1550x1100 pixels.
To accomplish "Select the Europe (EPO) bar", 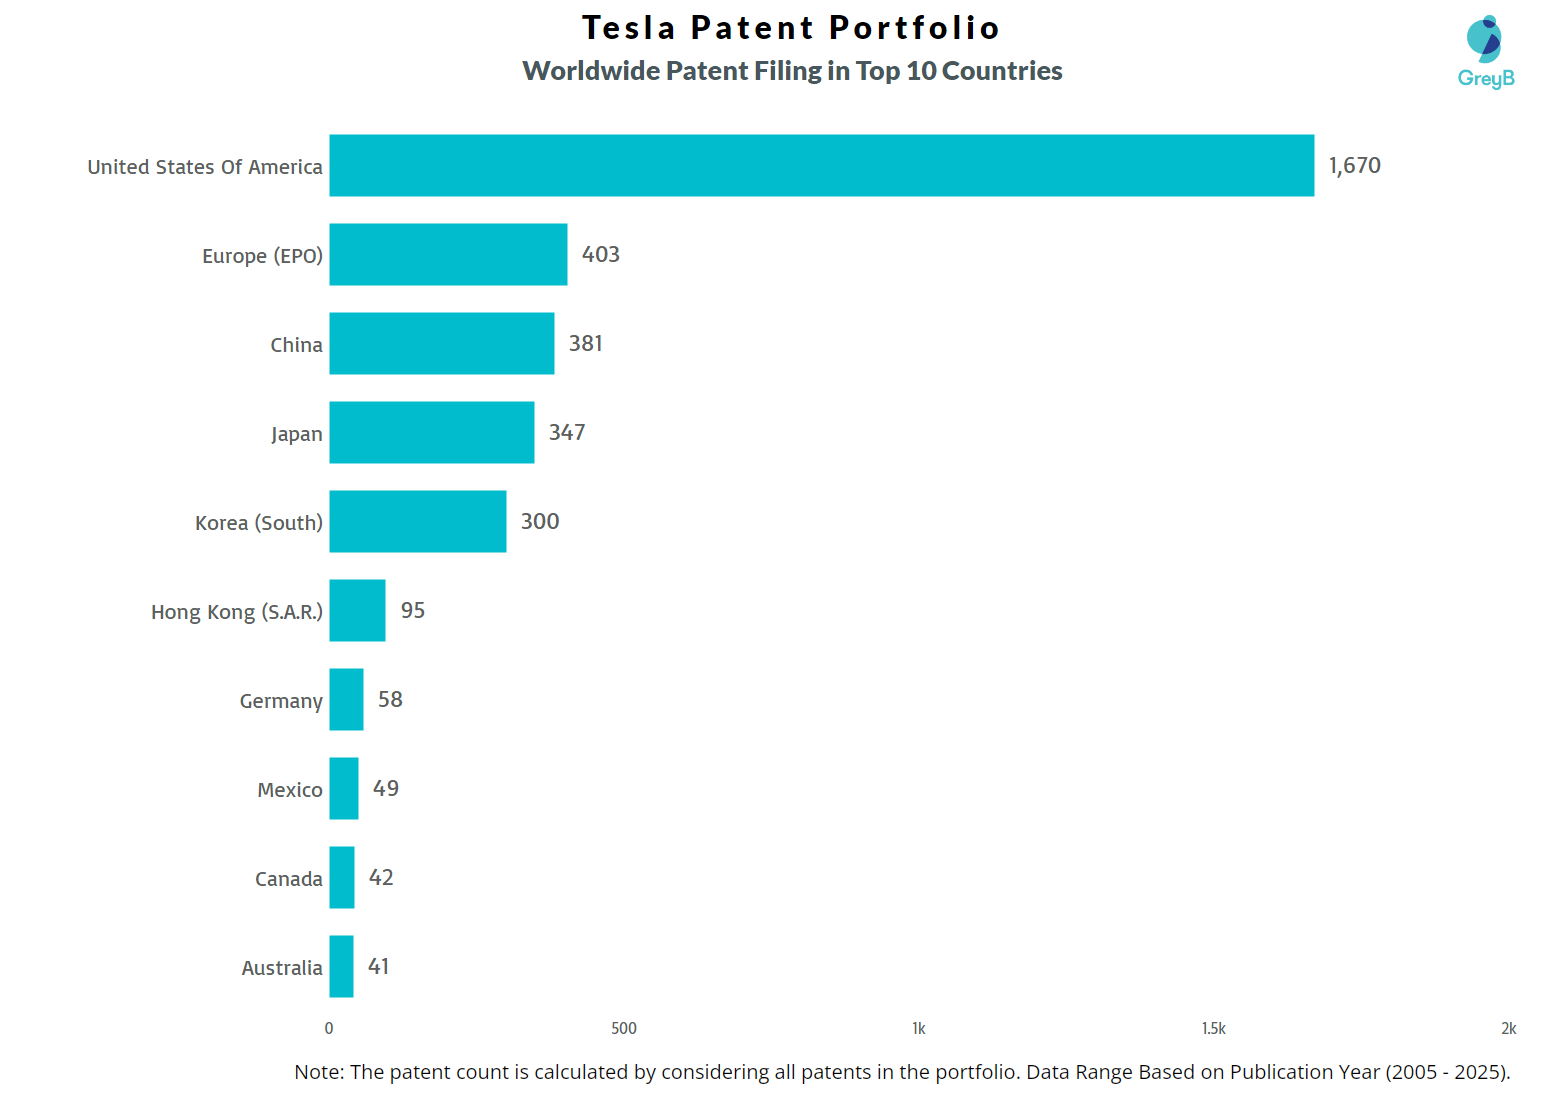I will (x=448, y=254).
